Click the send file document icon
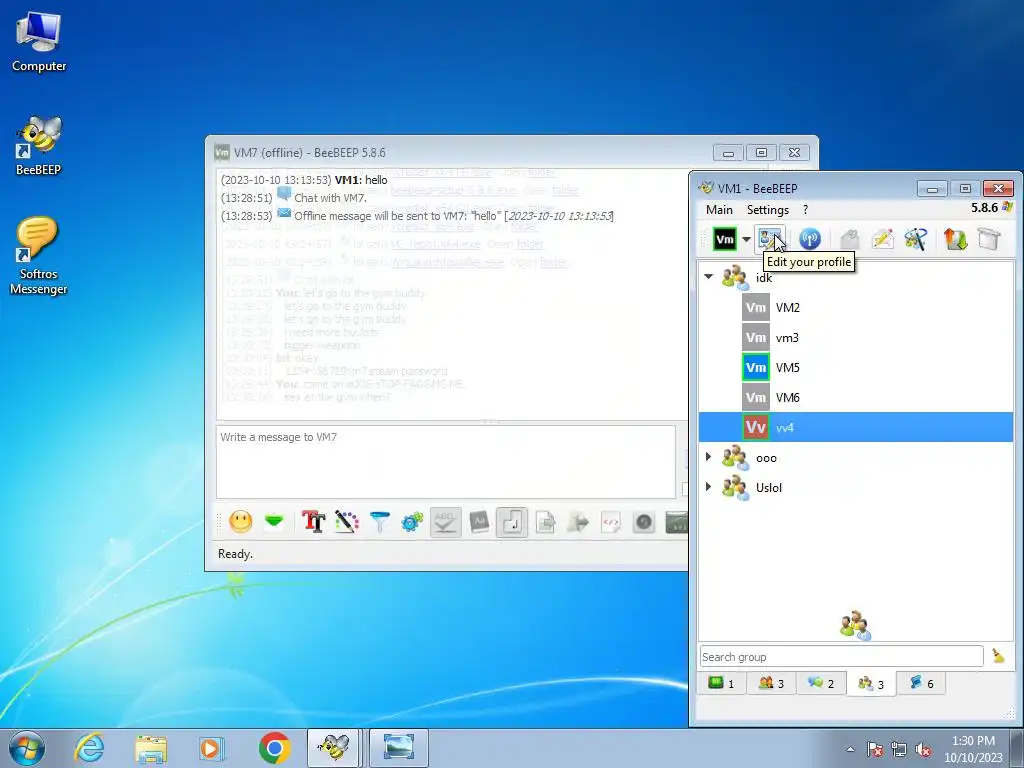 tap(545, 522)
